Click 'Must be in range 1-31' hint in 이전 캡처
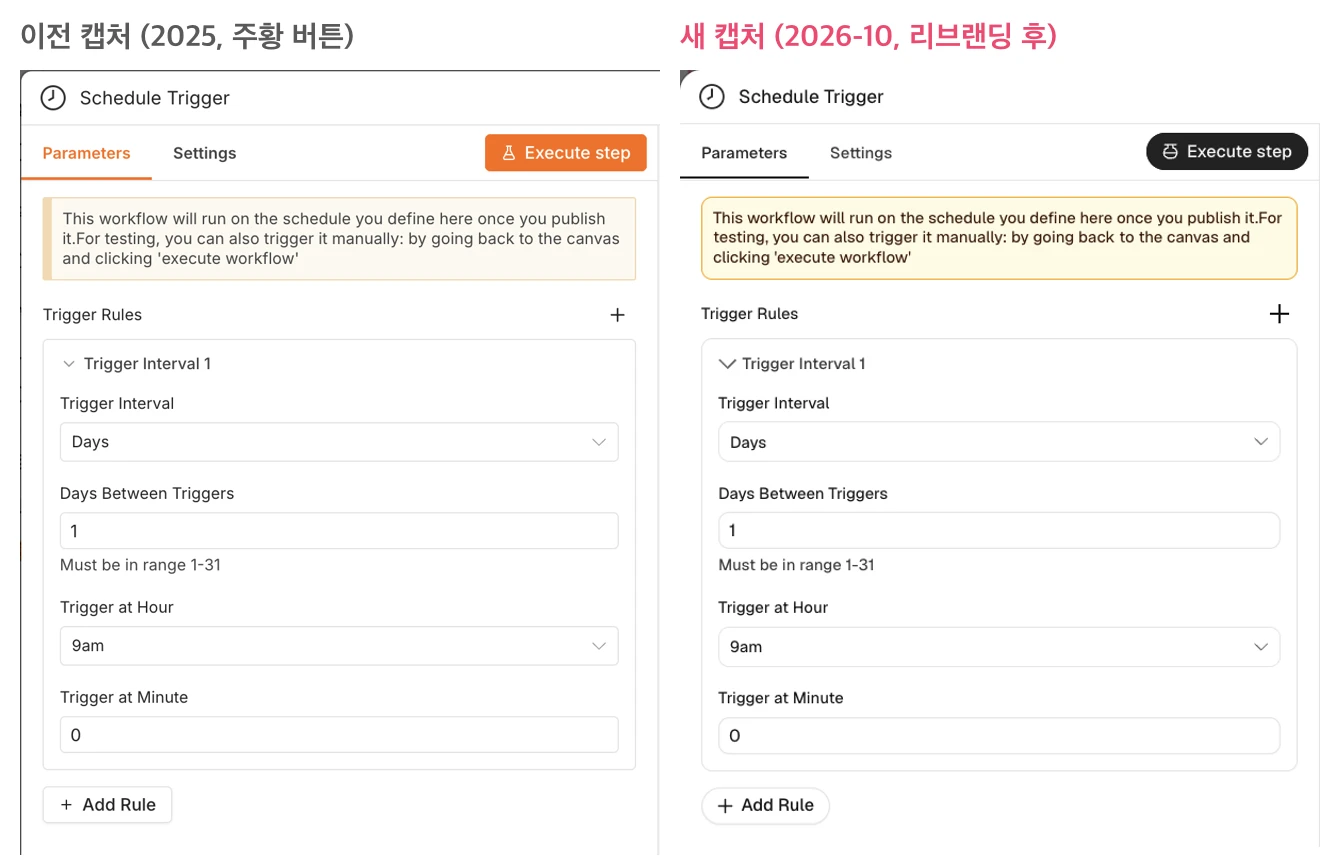This screenshot has width=1340, height=865. coord(140,565)
